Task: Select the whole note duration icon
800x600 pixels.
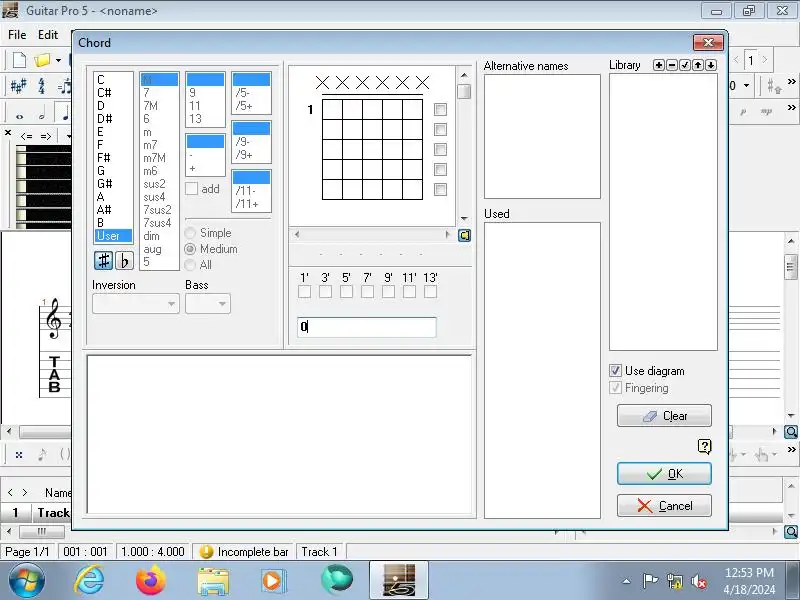Action: [19, 116]
